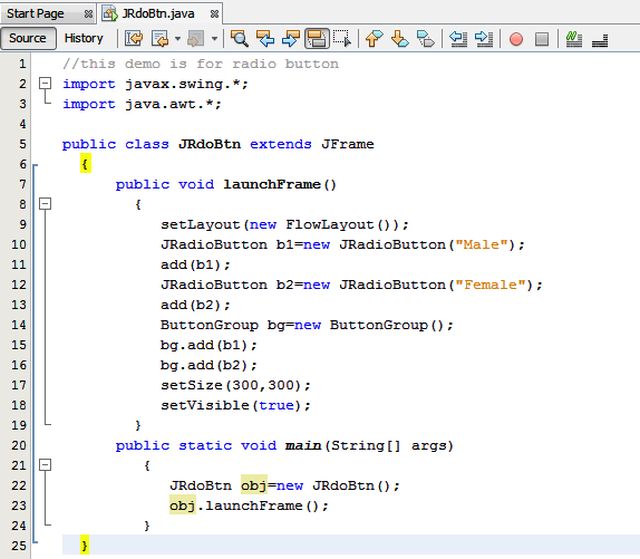Close the Start Page tab

tap(89, 14)
